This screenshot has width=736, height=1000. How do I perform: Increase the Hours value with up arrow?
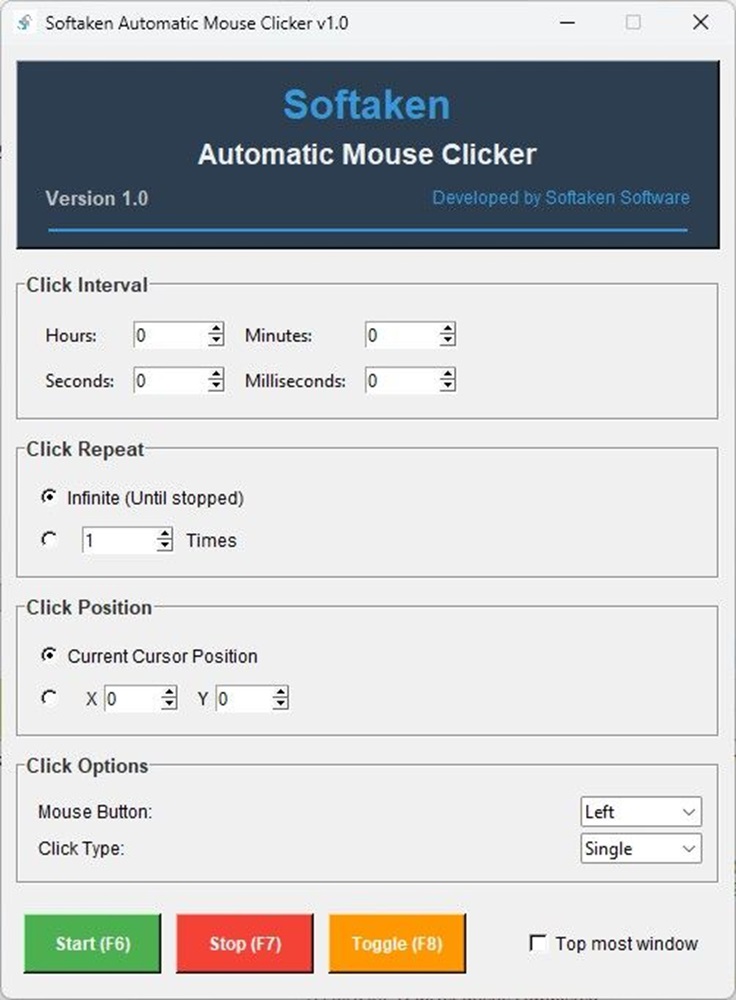tap(216, 330)
